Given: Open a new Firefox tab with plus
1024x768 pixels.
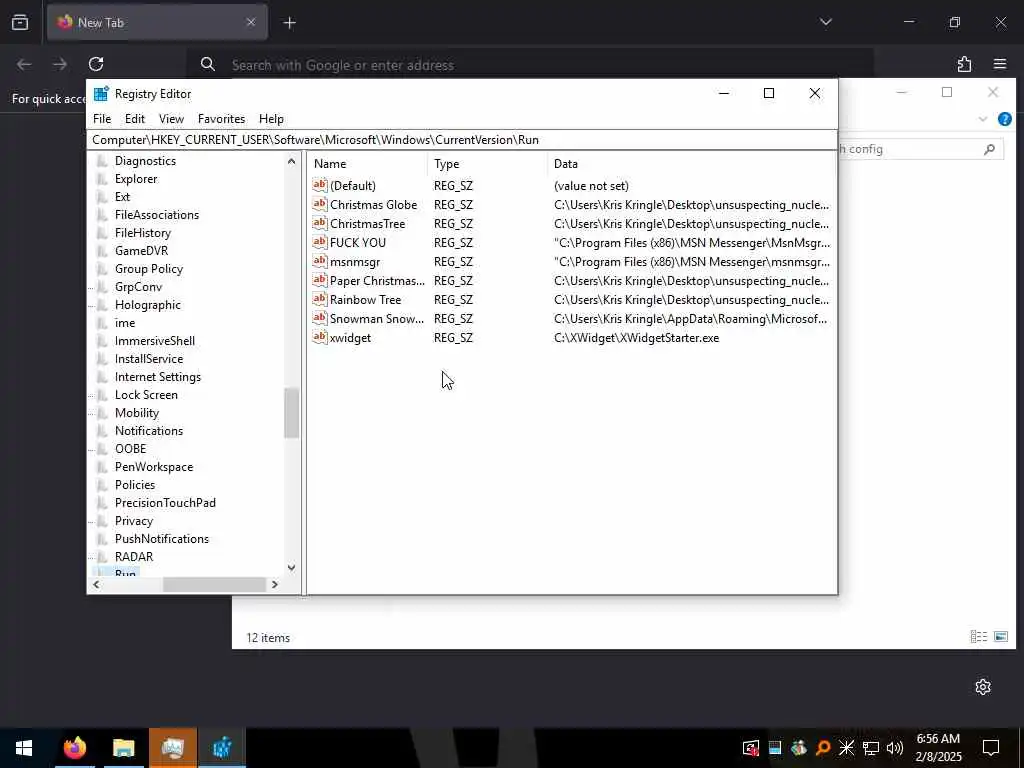Looking at the screenshot, I should [289, 23].
